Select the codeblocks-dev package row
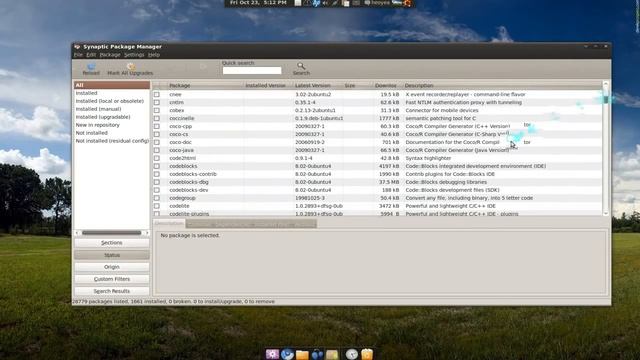640x360 pixels. click(x=377, y=190)
